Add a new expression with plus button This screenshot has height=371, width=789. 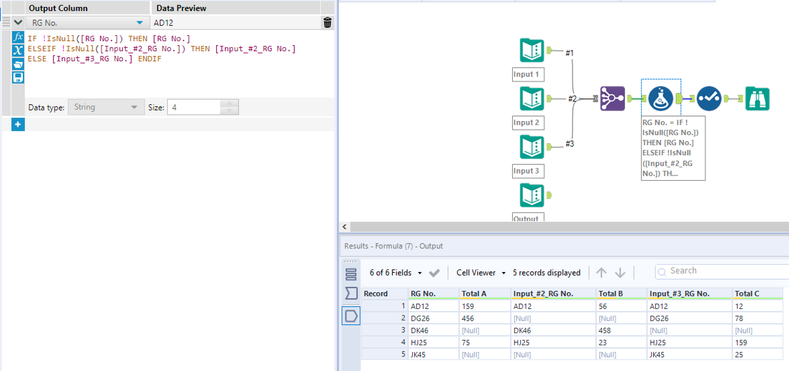pyautogui.click(x=18, y=124)
